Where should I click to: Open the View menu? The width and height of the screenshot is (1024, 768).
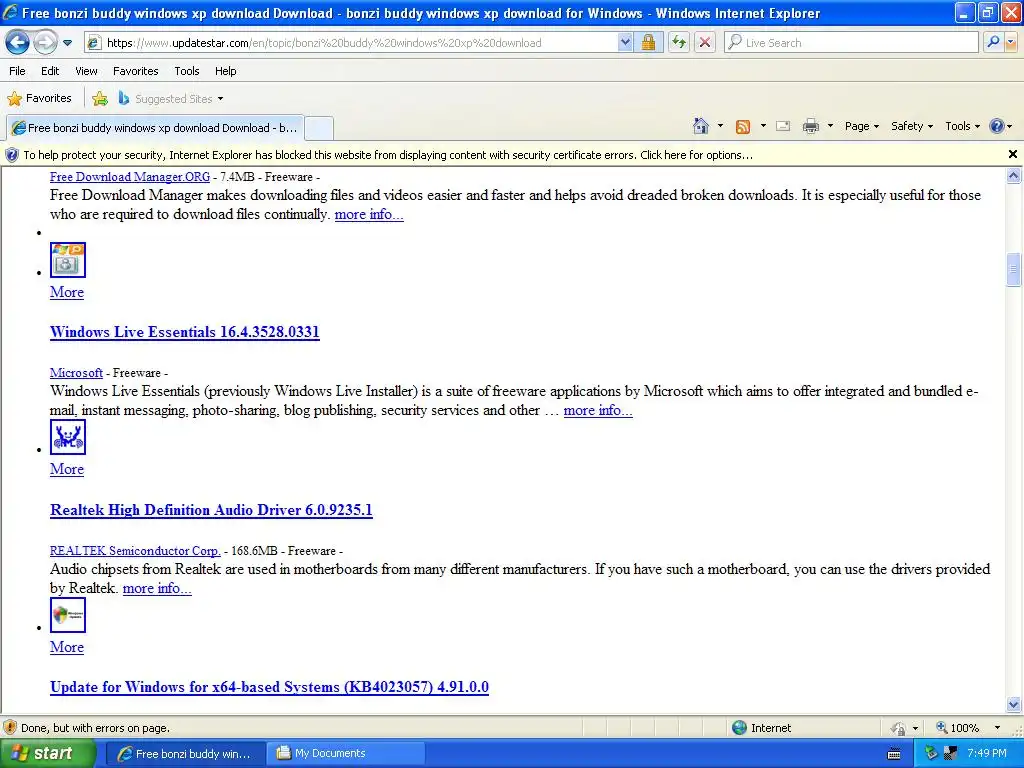point(86,71)
